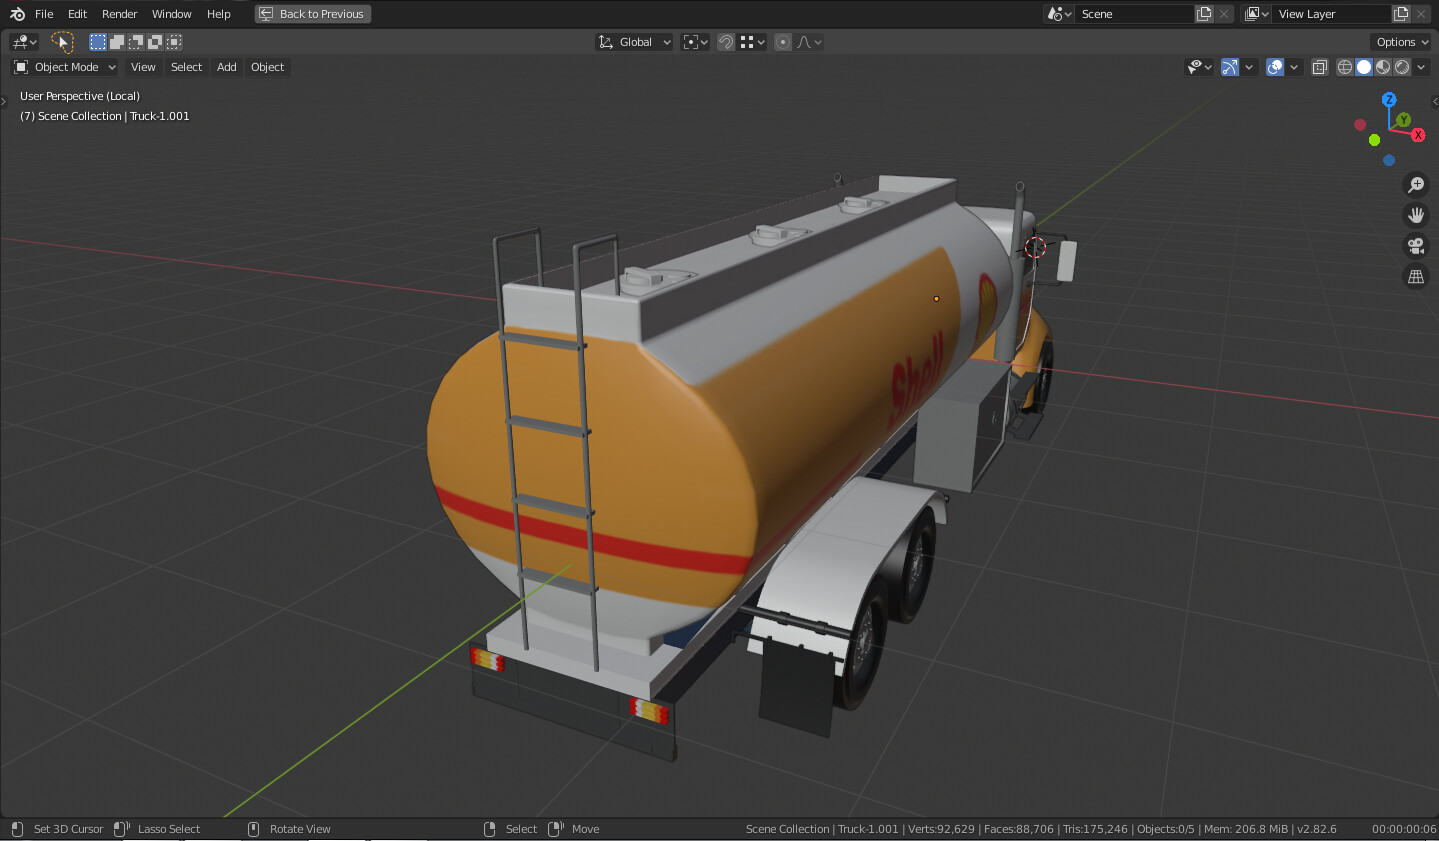This screenshot has height=841, width=1439.
Task: Open the Edit menu
Action: (x=77, y=14)
